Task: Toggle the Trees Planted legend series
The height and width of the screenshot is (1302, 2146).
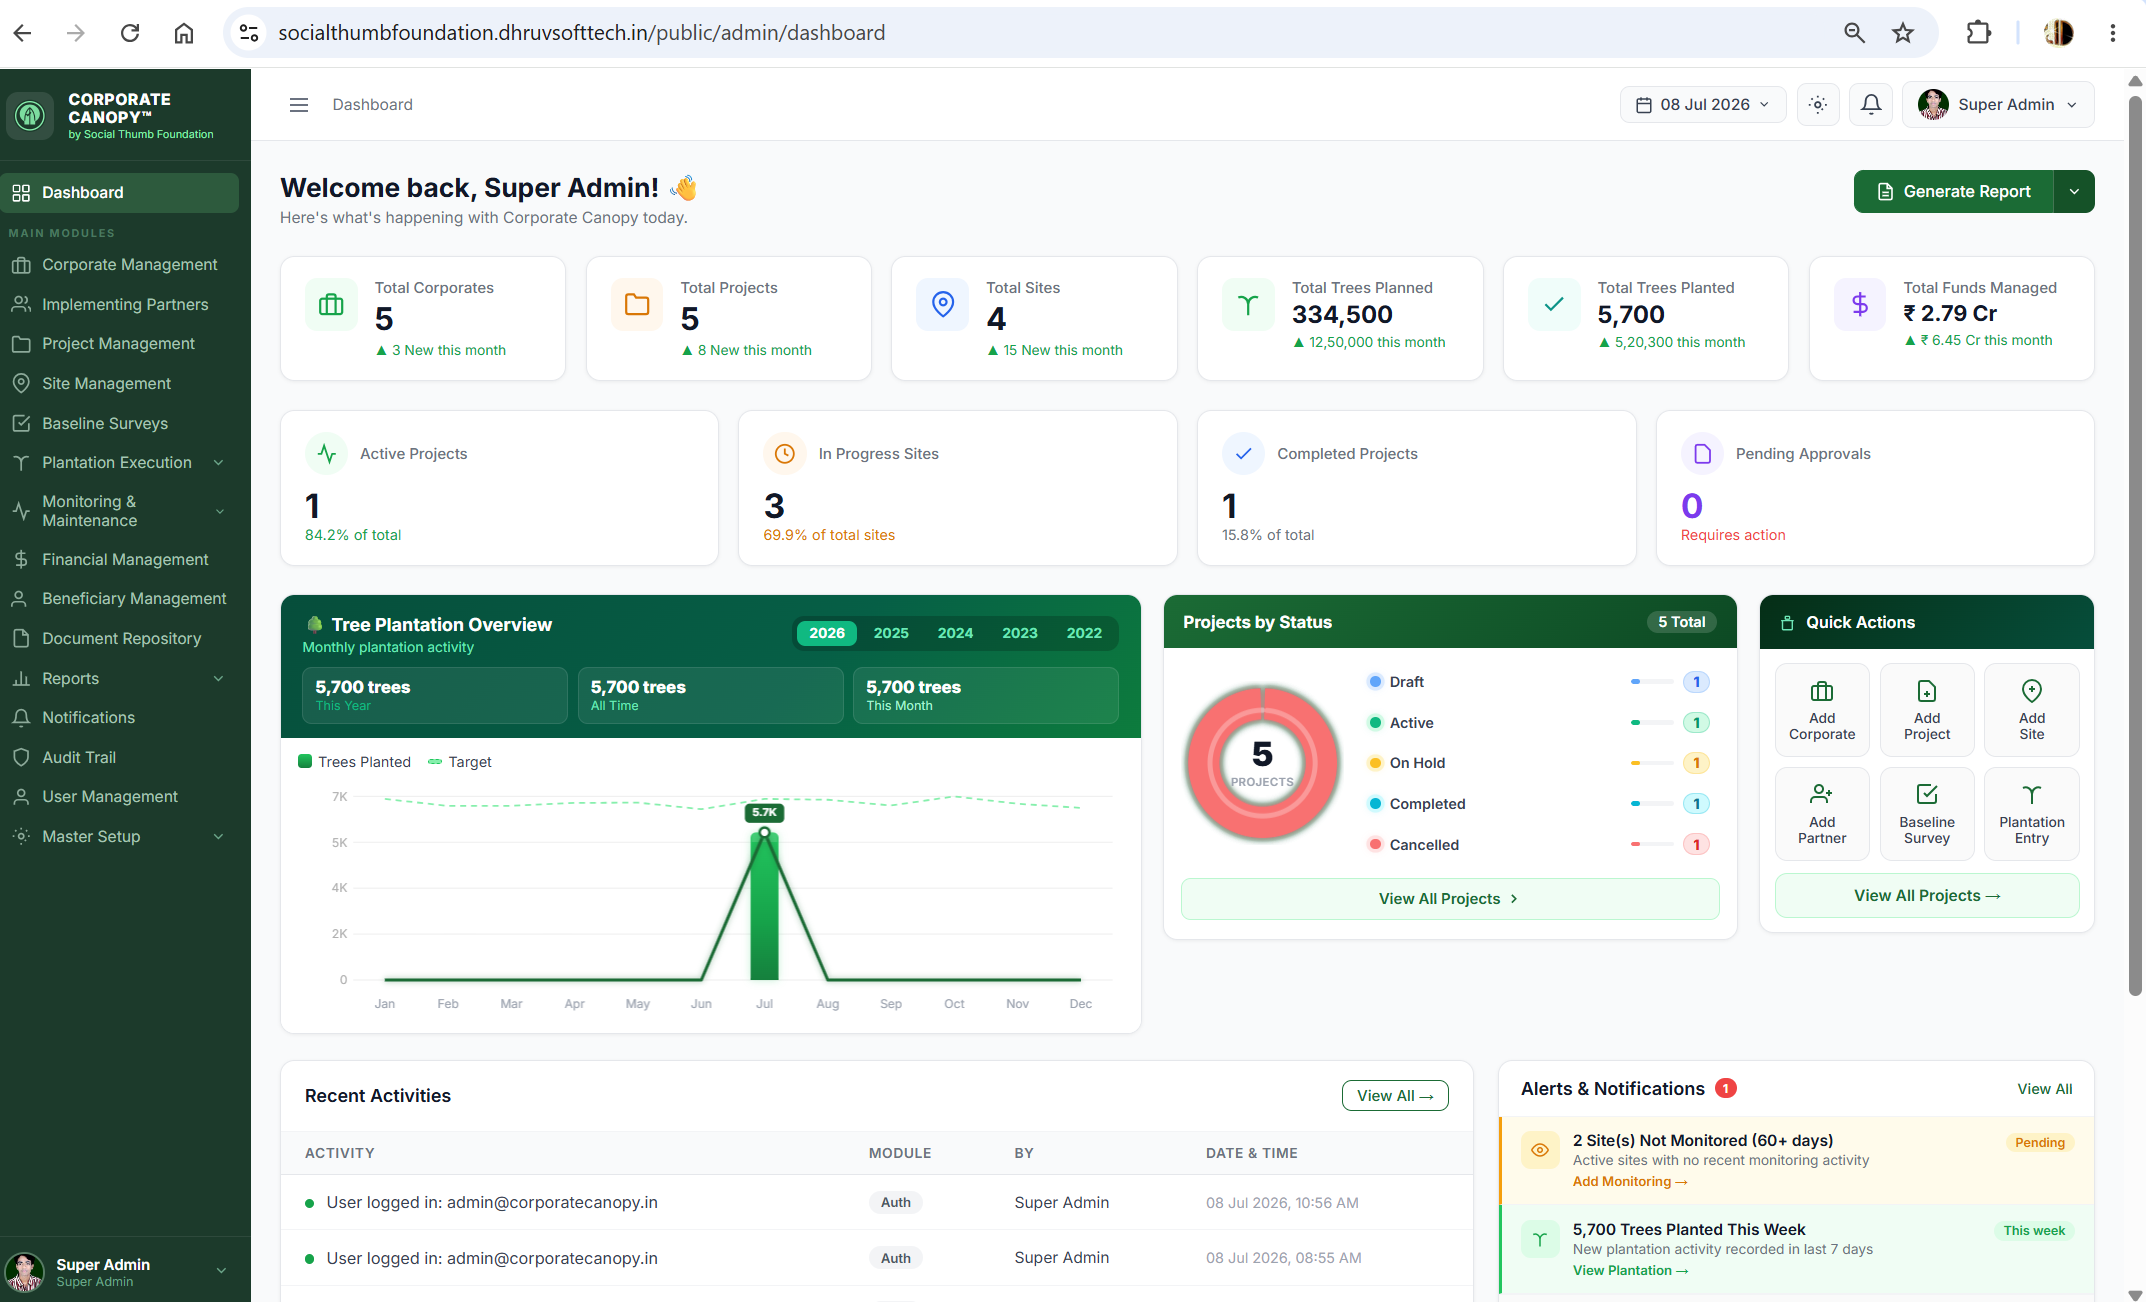Action: [354, 761]
